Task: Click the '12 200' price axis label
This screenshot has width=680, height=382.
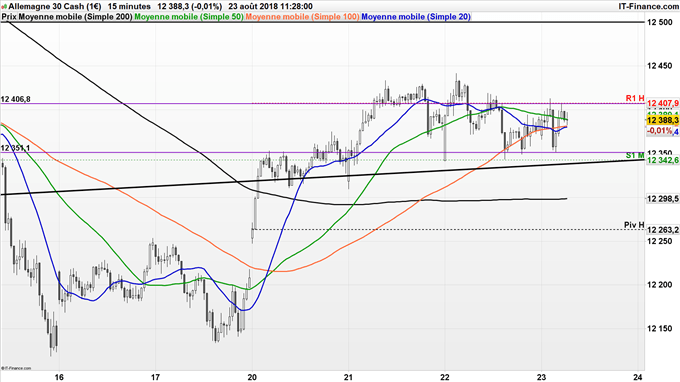Action: [660, 285]
